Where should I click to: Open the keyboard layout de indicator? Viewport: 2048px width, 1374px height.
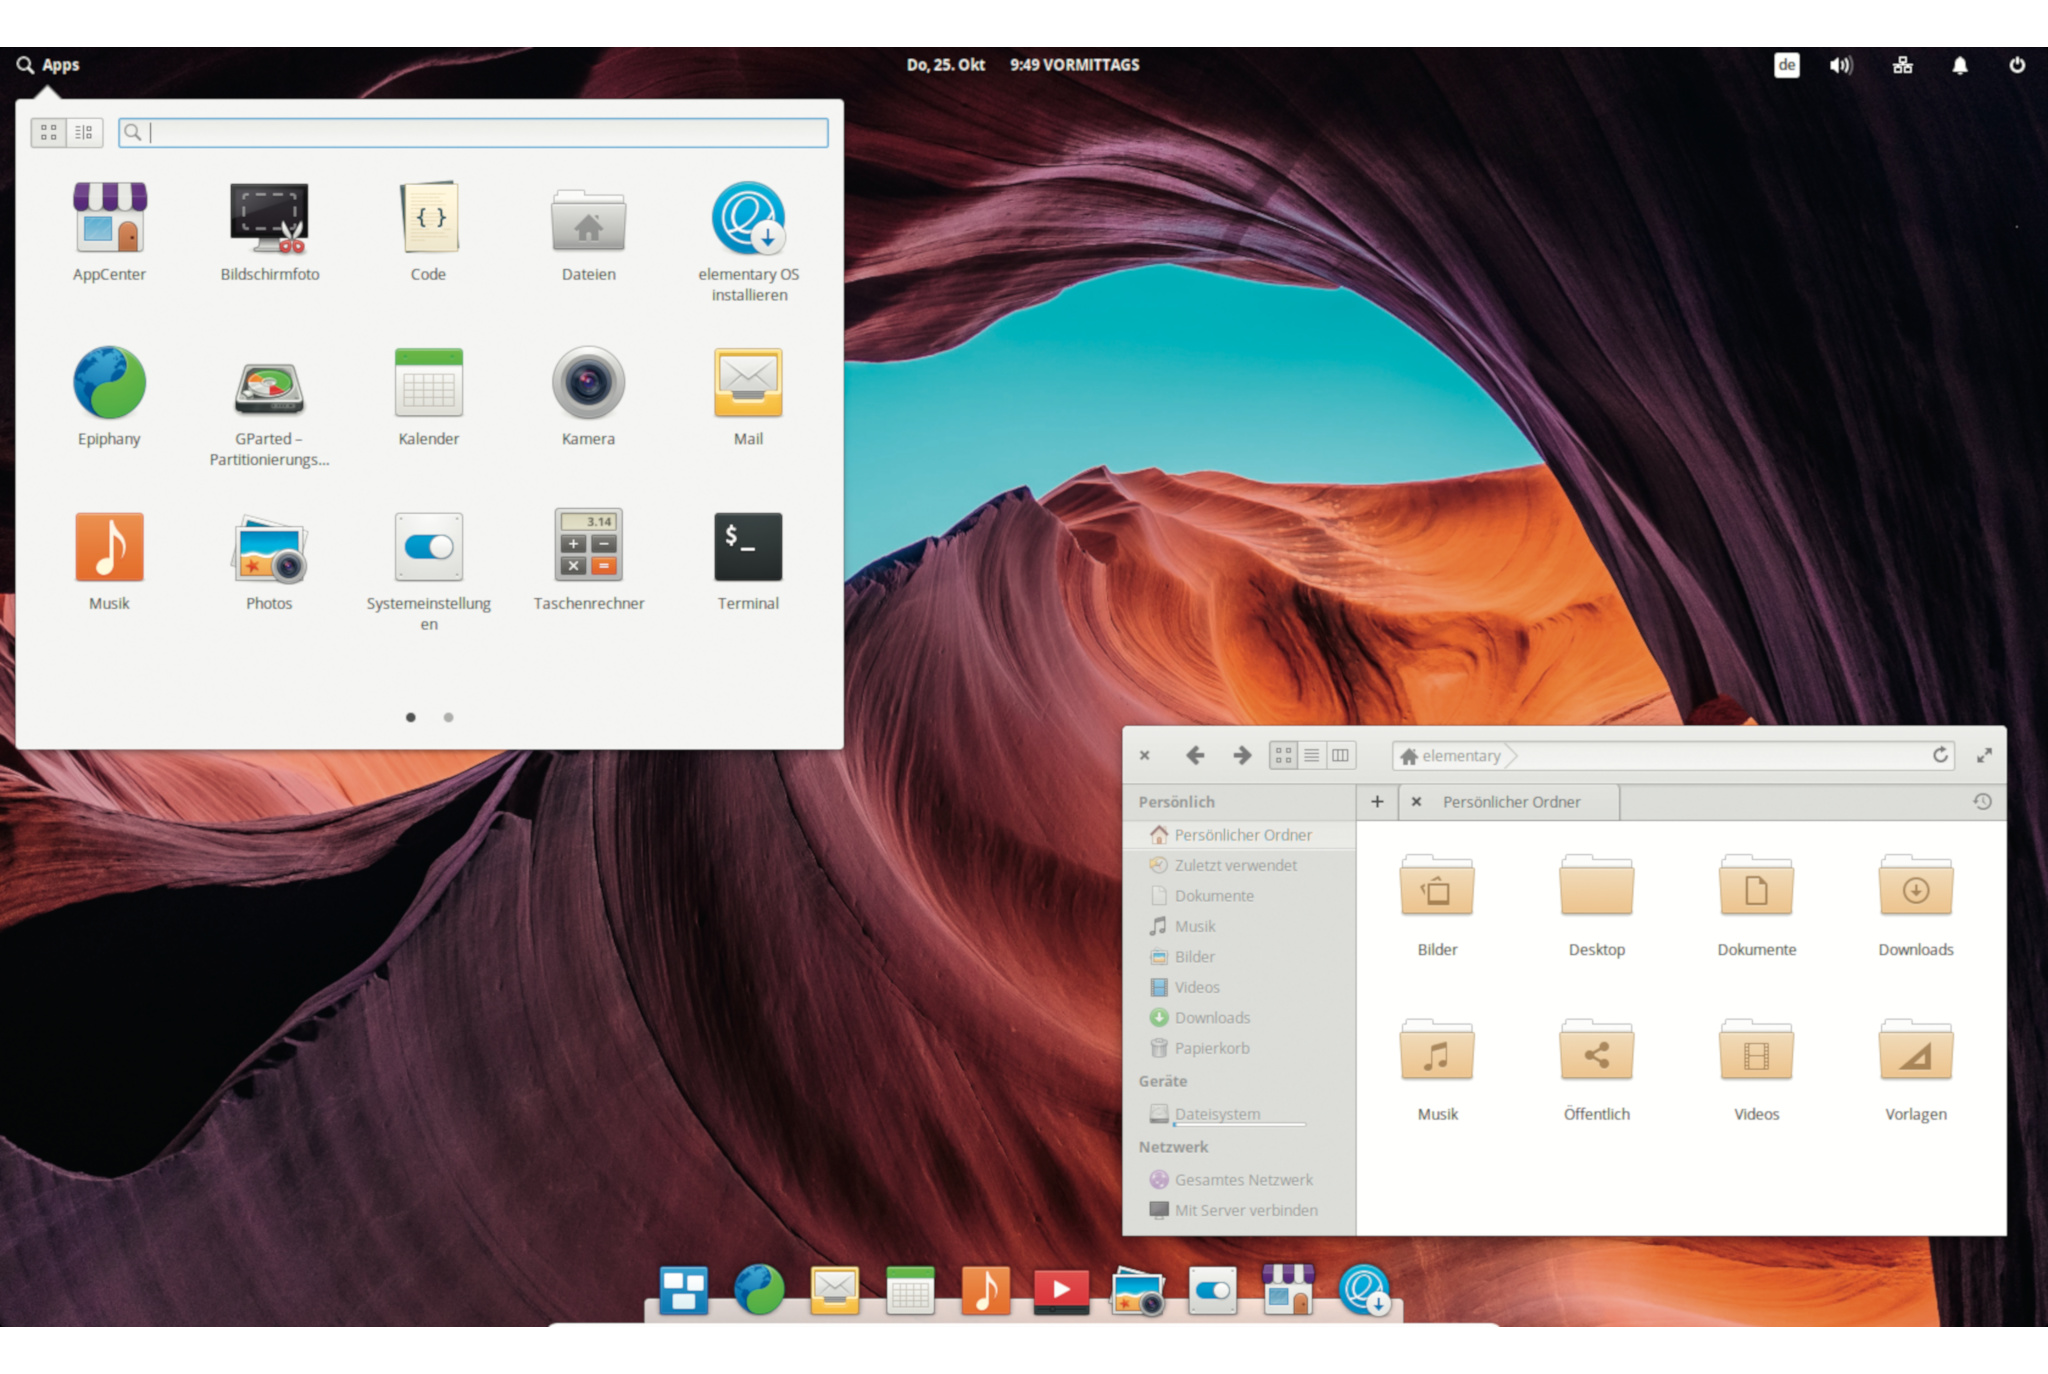coord(1786,65)
